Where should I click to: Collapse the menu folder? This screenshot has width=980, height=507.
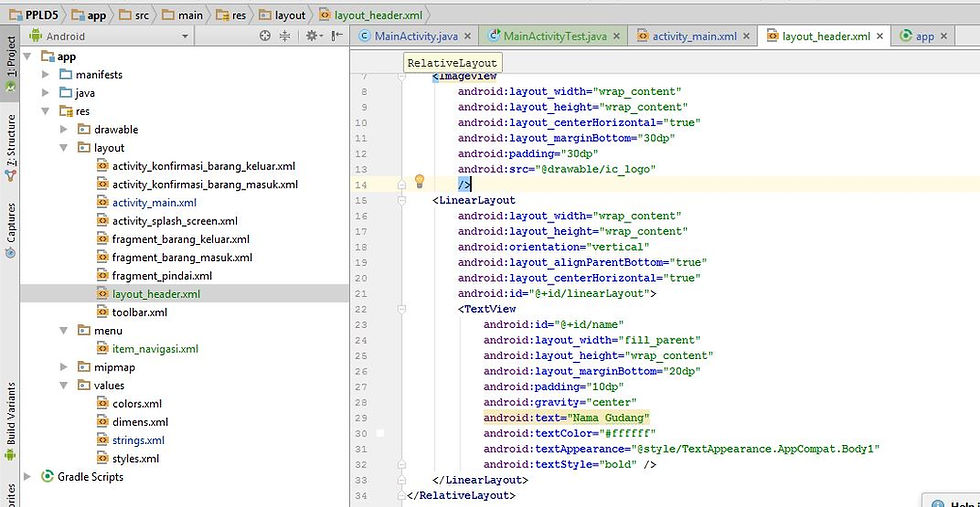pyautogui.click(x=63, y=330)
